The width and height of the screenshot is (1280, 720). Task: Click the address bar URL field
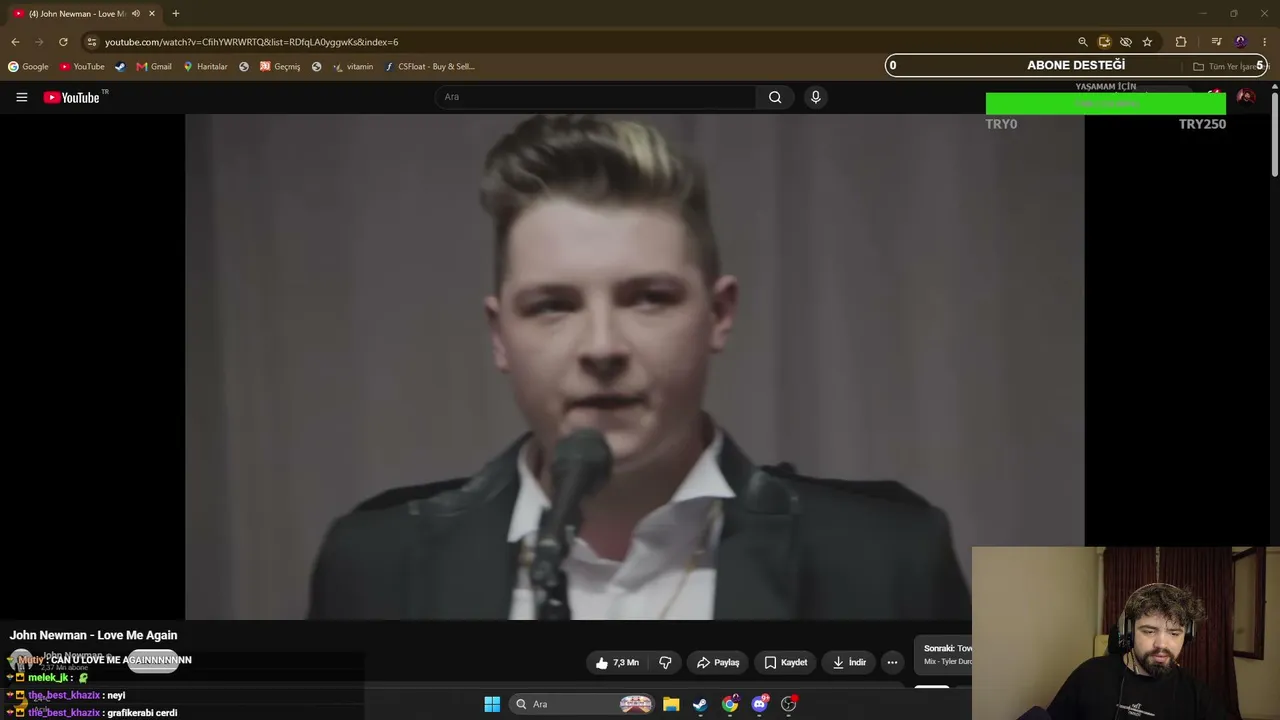580,42
